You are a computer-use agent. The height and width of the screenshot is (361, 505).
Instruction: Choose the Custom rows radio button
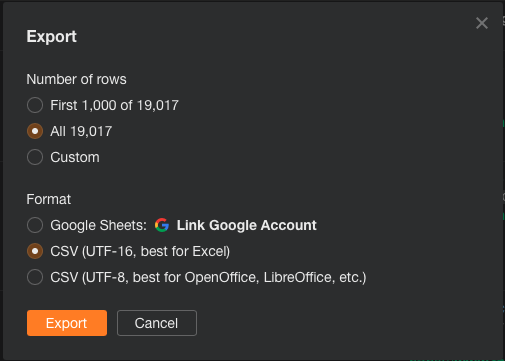35,157
